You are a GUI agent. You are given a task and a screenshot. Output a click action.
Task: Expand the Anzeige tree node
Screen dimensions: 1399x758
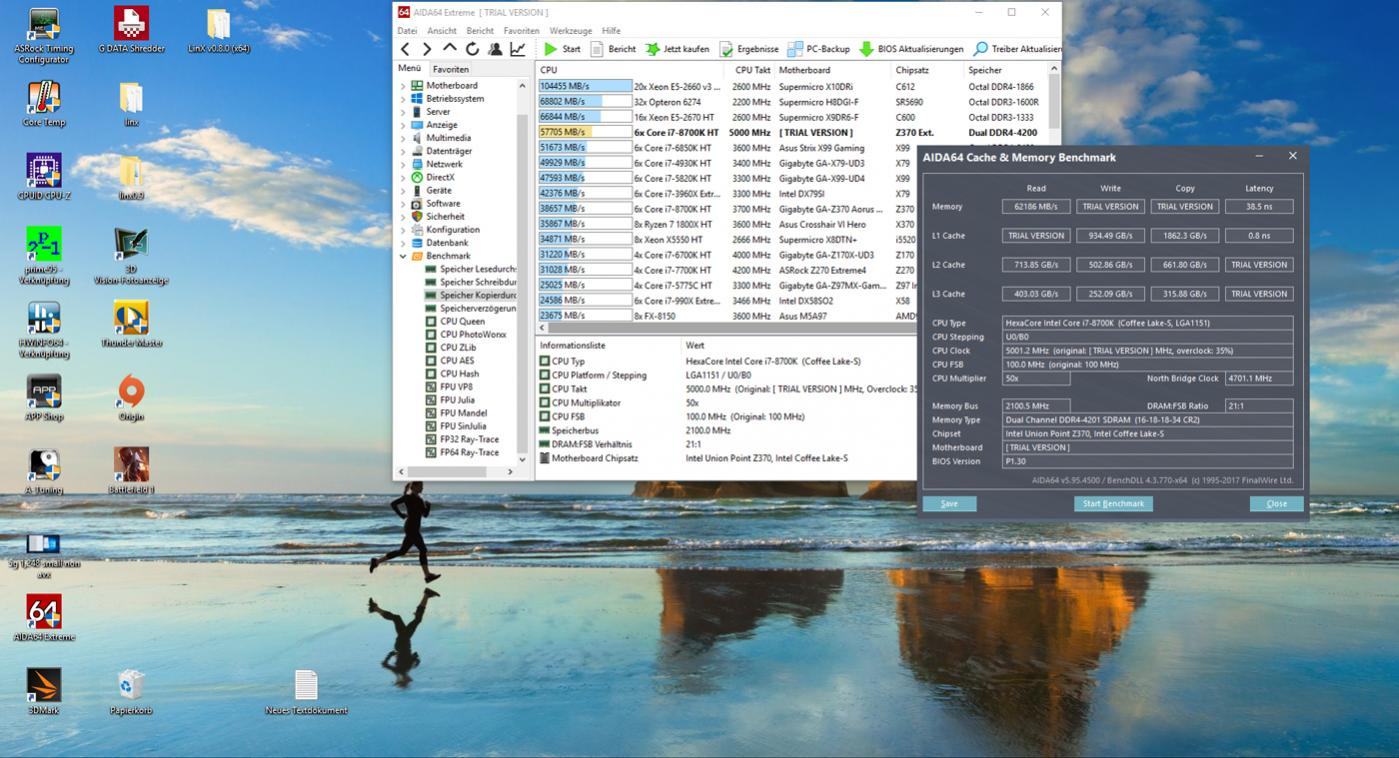coord(403,125)
